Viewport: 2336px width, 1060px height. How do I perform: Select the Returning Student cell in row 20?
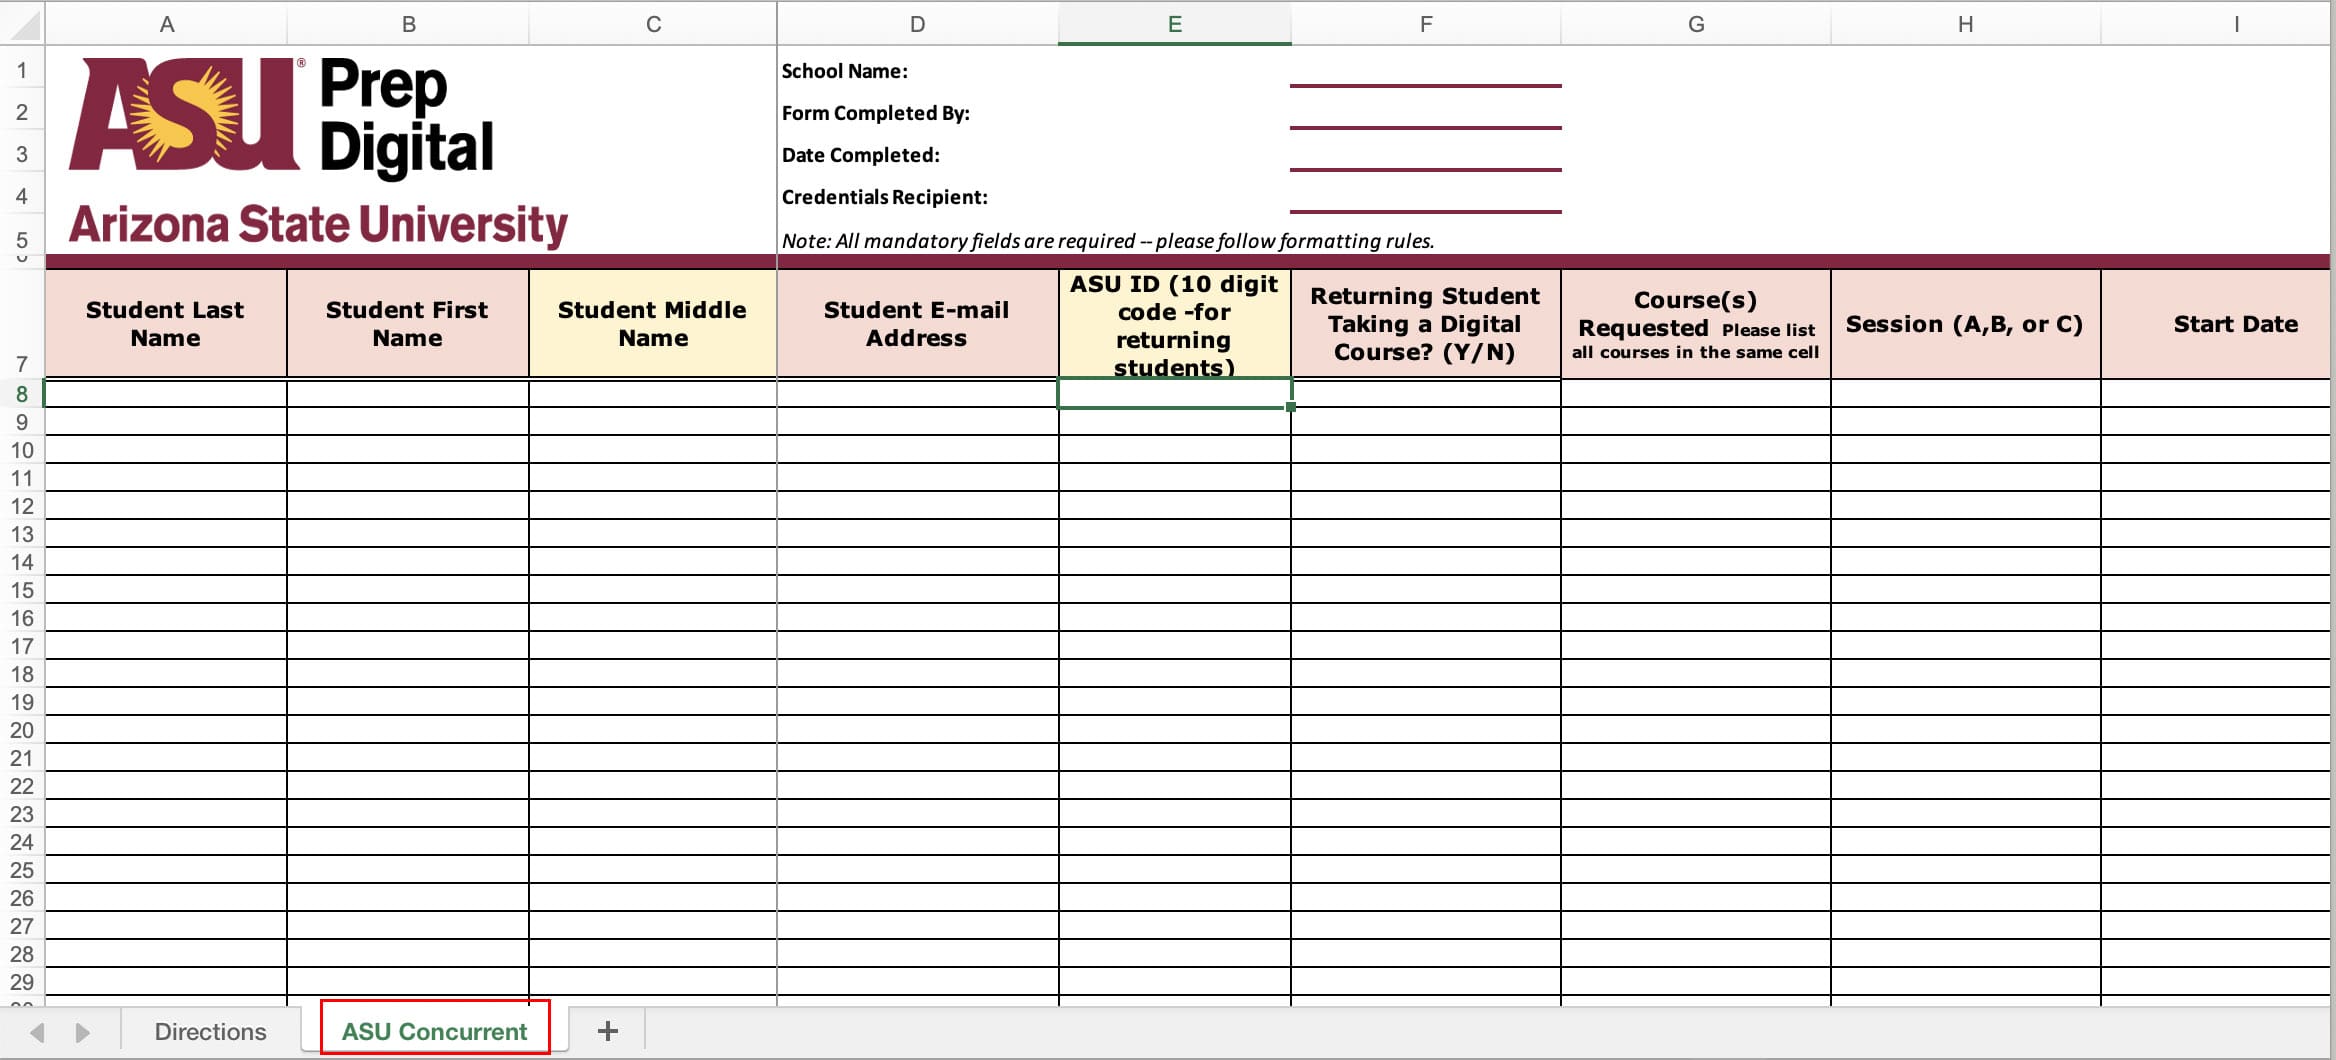1426,729
